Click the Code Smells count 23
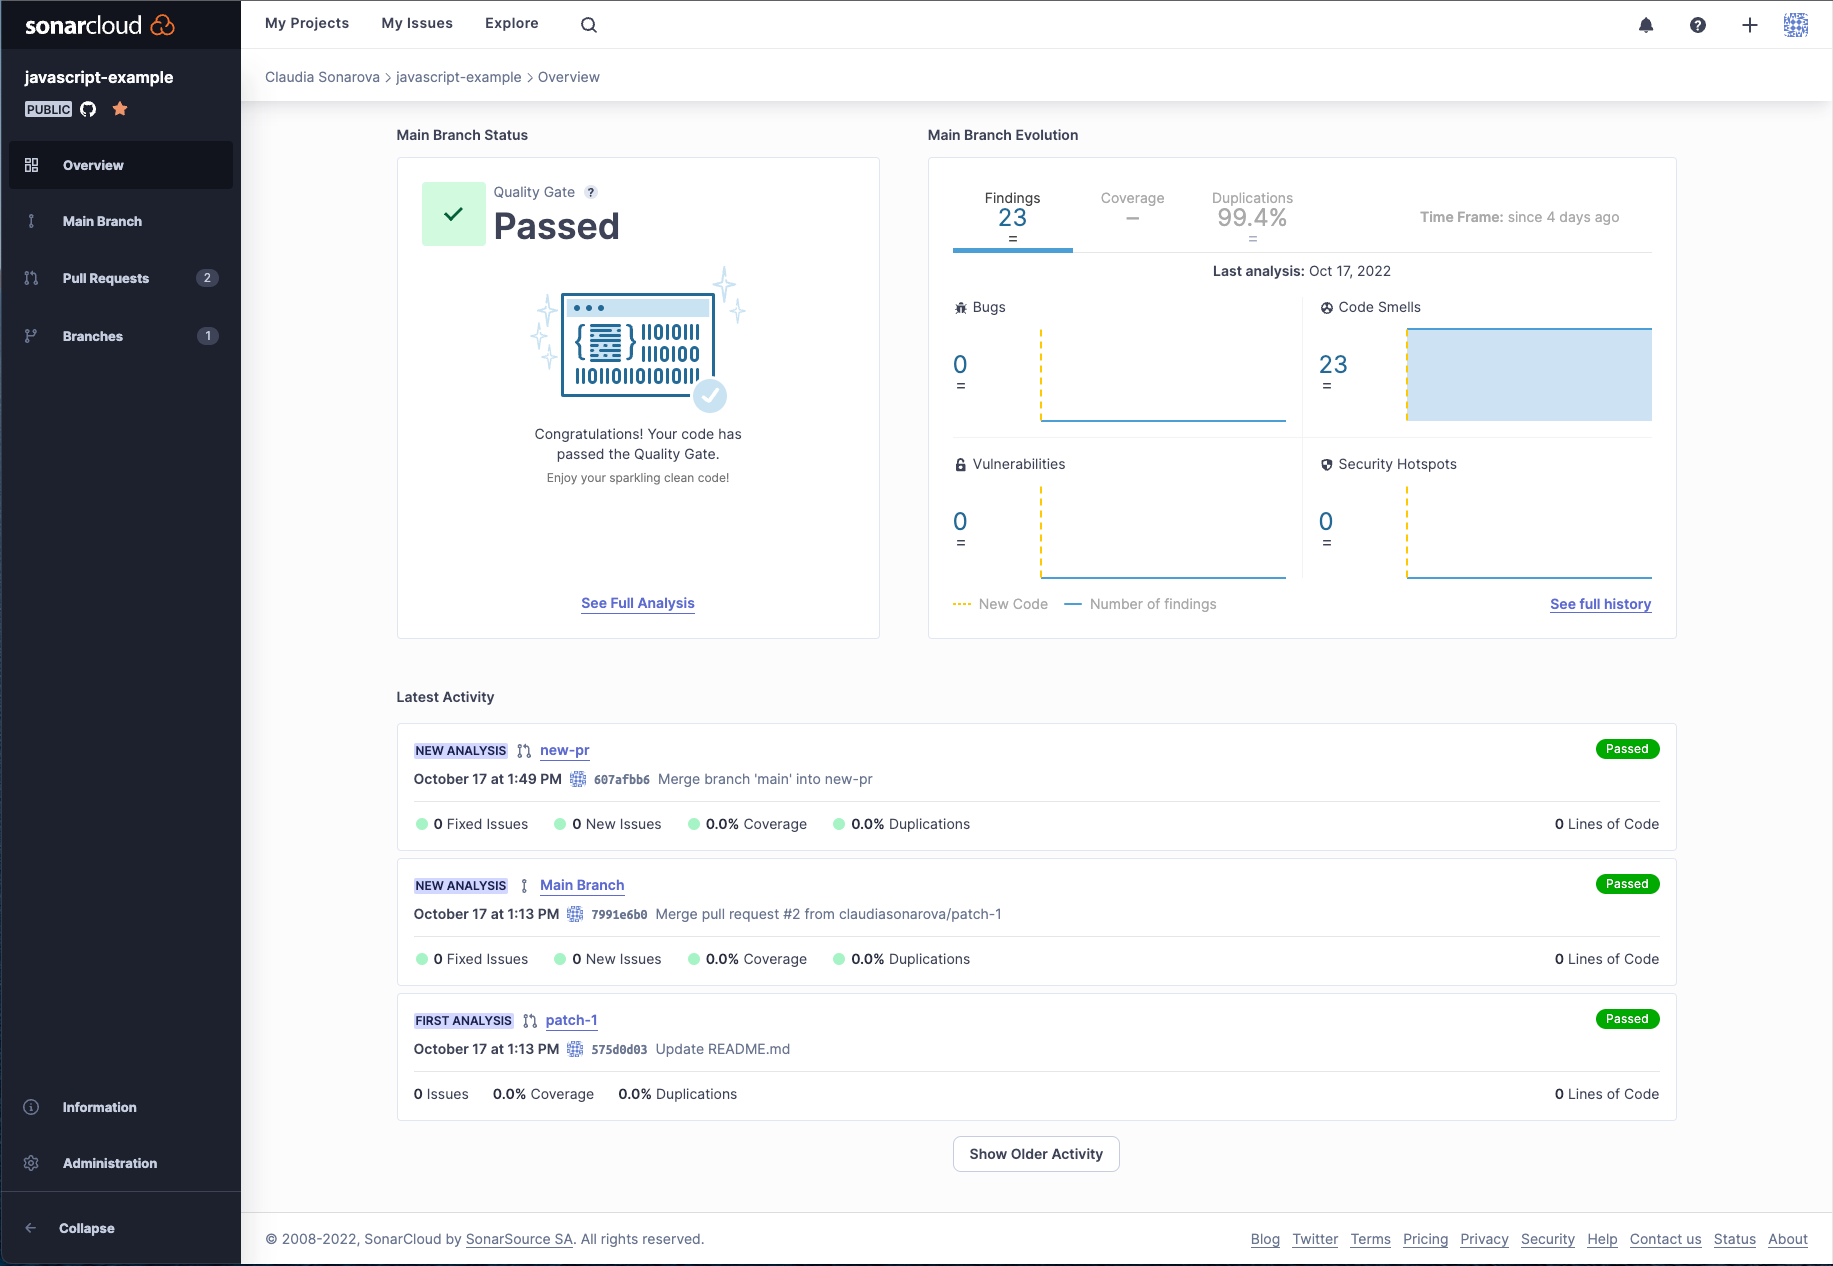This screenshot has height=1266, width=1833. pos(1333,364)
